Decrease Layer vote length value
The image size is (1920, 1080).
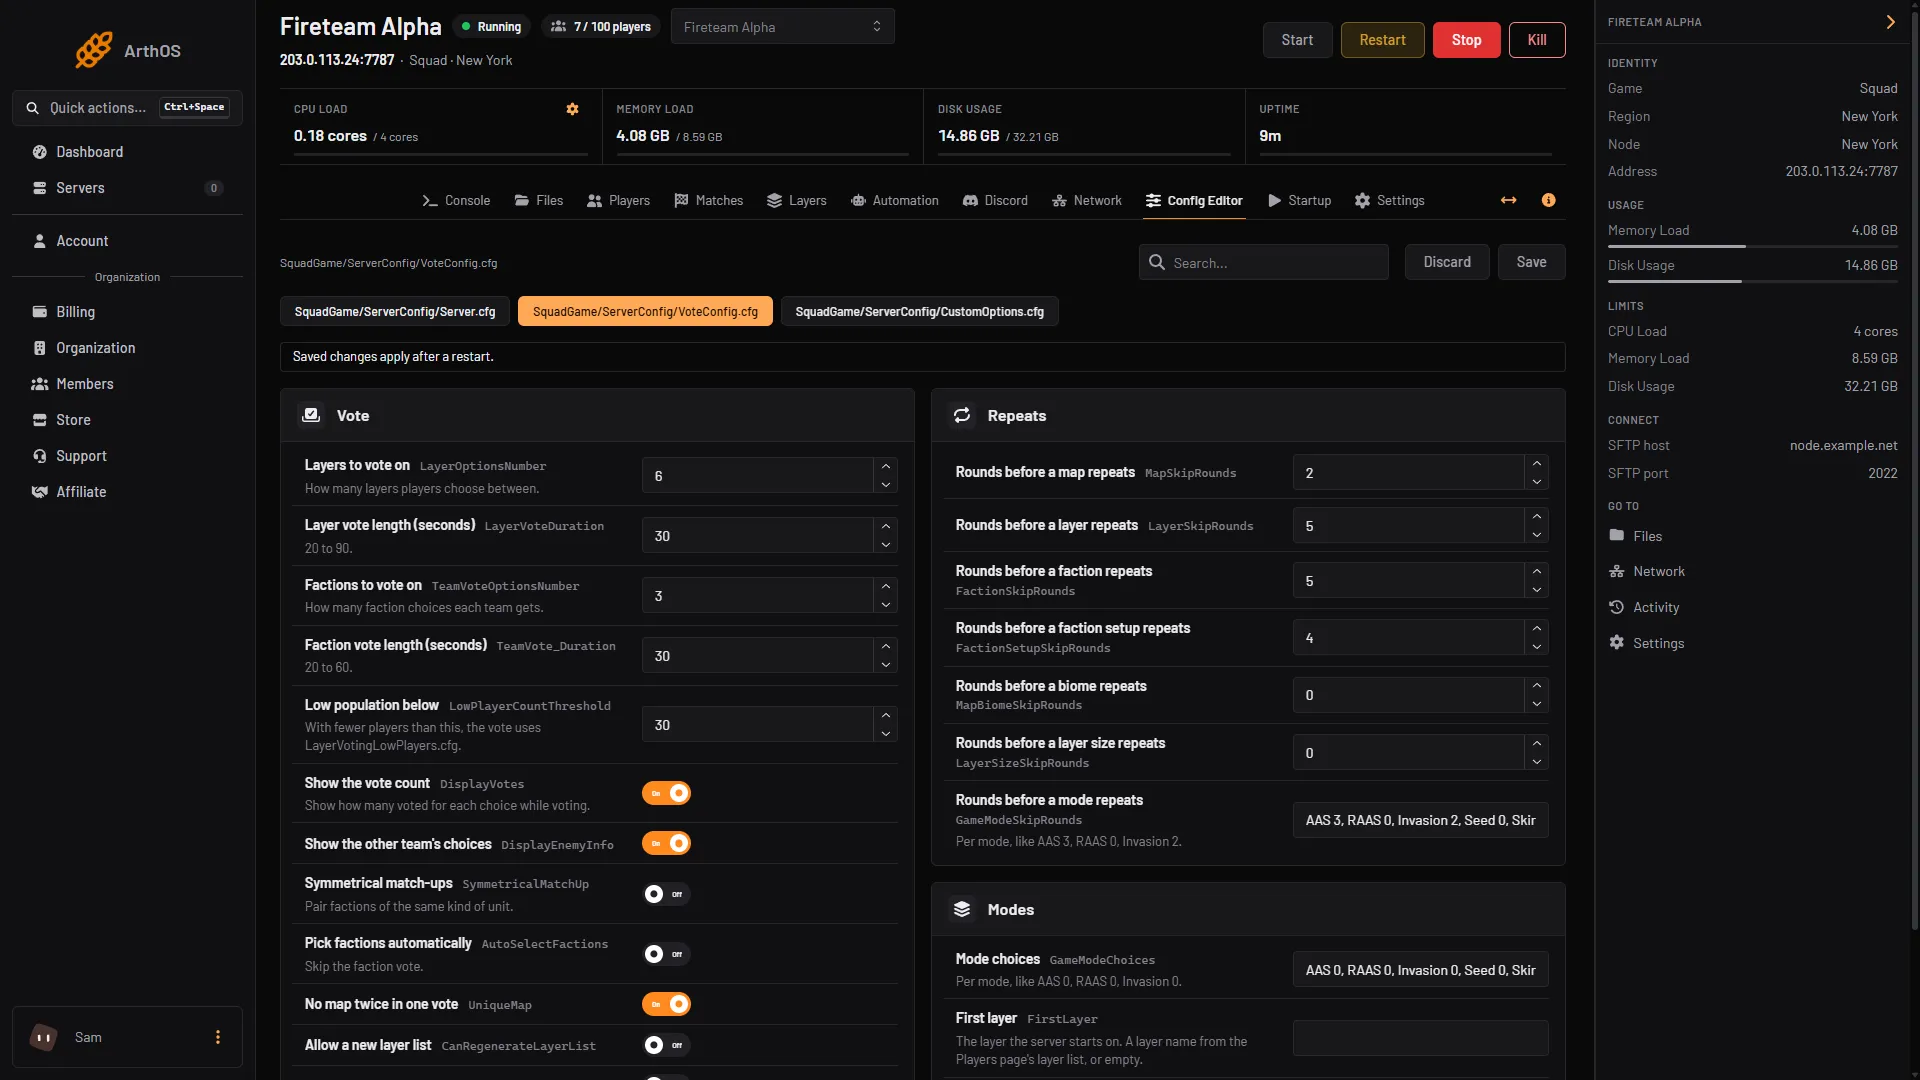pos(885,545)
